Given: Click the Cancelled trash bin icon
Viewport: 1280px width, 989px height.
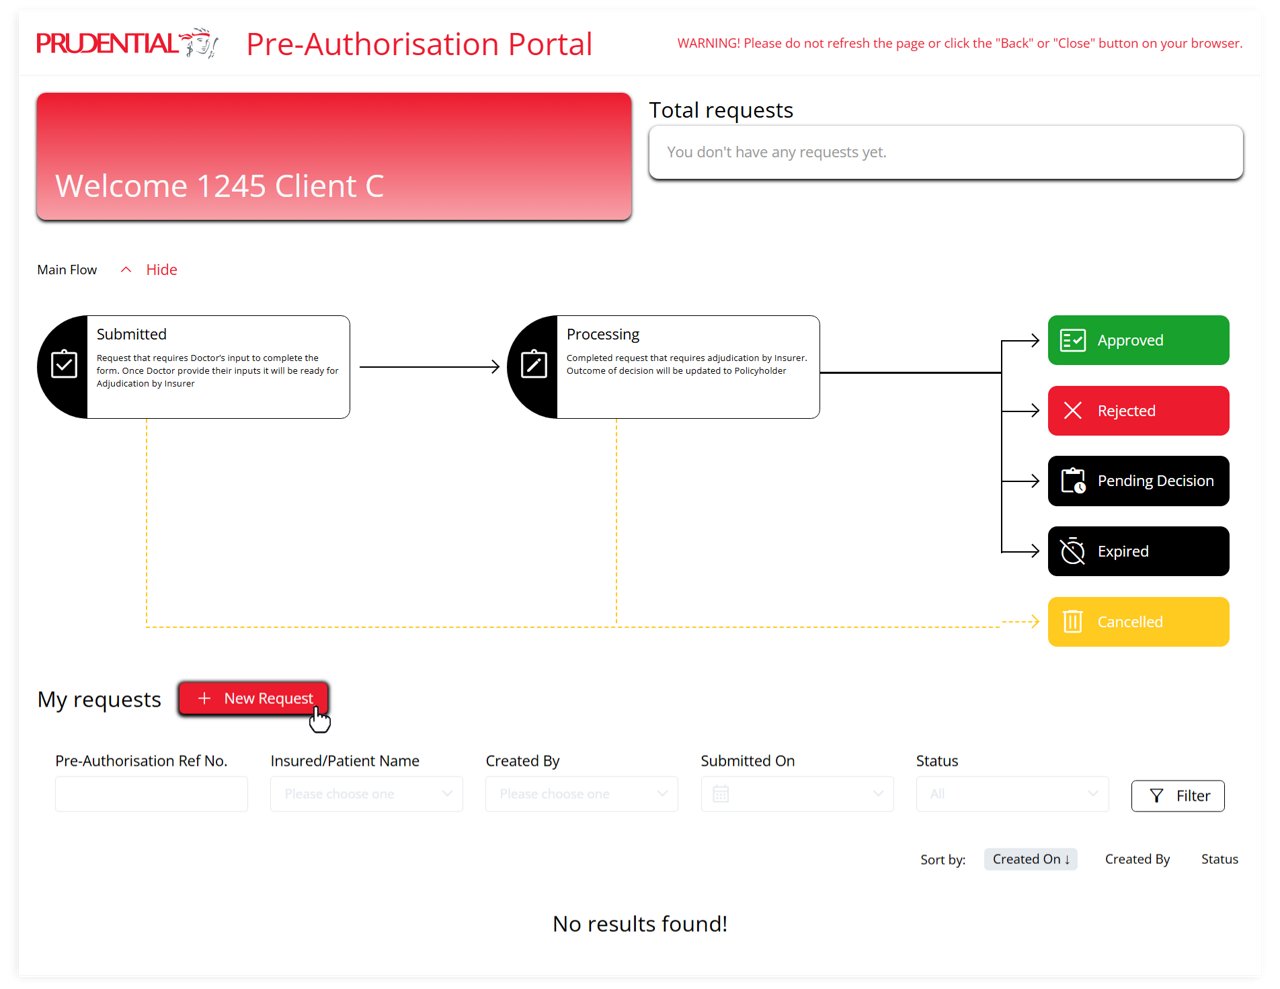Looking at the screenshot, I should (x=1073, y=622).
